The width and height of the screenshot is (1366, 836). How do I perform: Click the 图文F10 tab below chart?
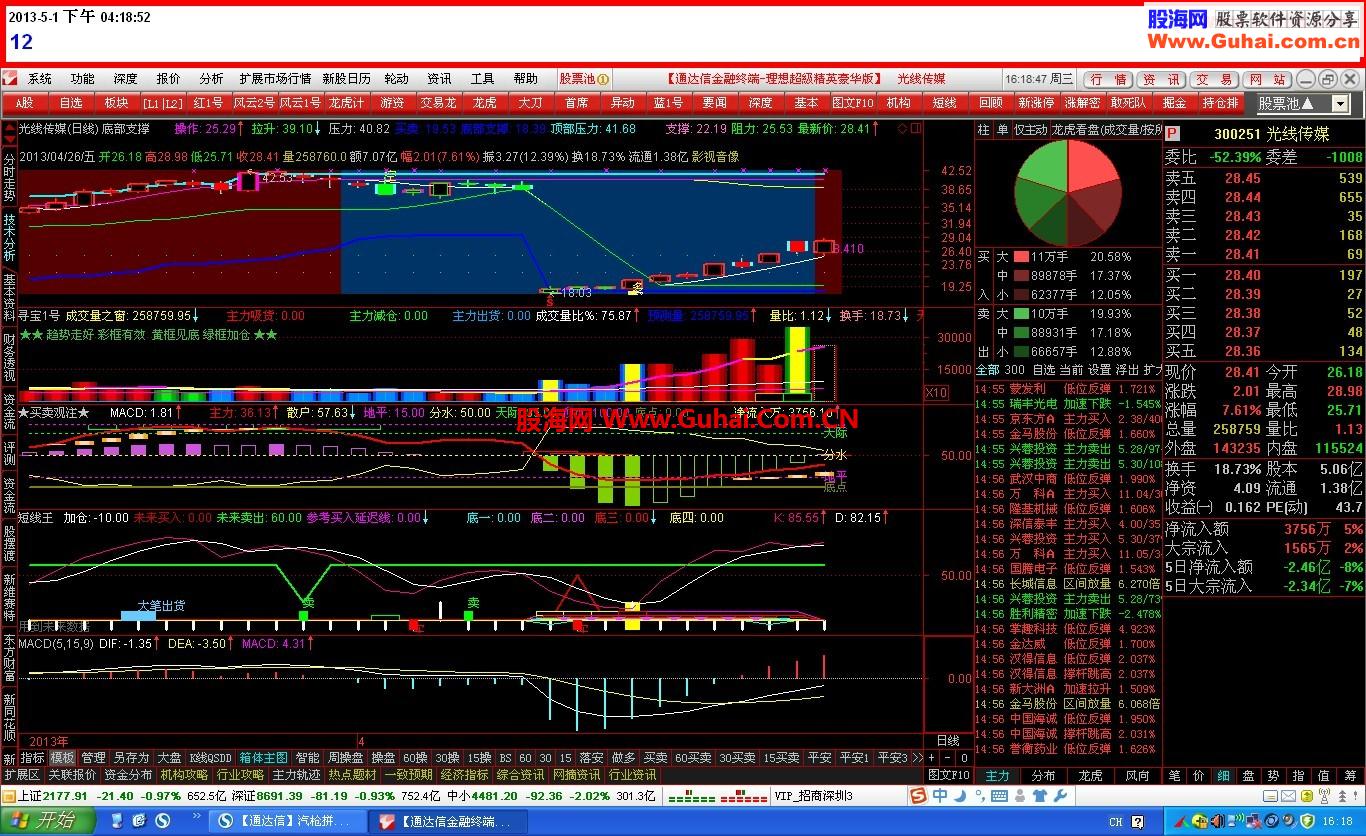[948, 775]
